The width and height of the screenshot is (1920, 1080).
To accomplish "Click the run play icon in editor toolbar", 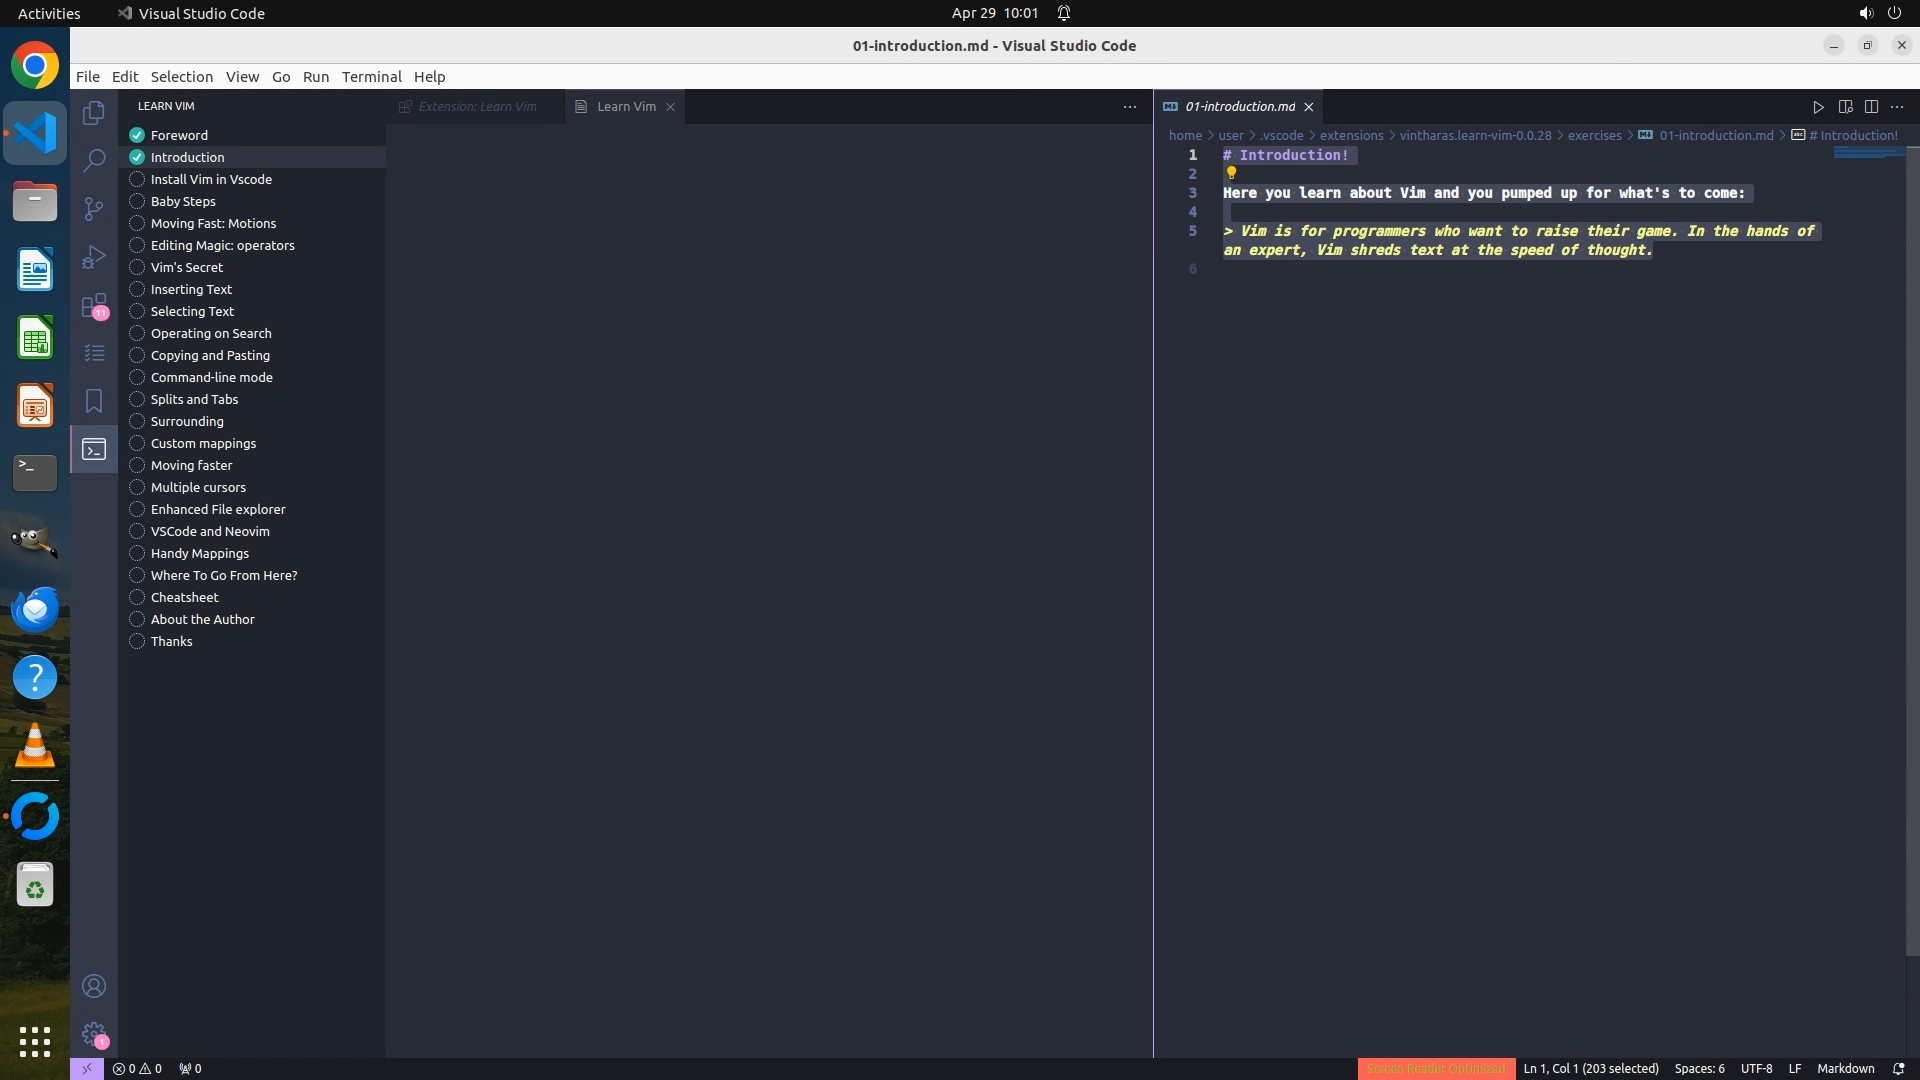I will pyautogui.click(x=1818, y=107).
